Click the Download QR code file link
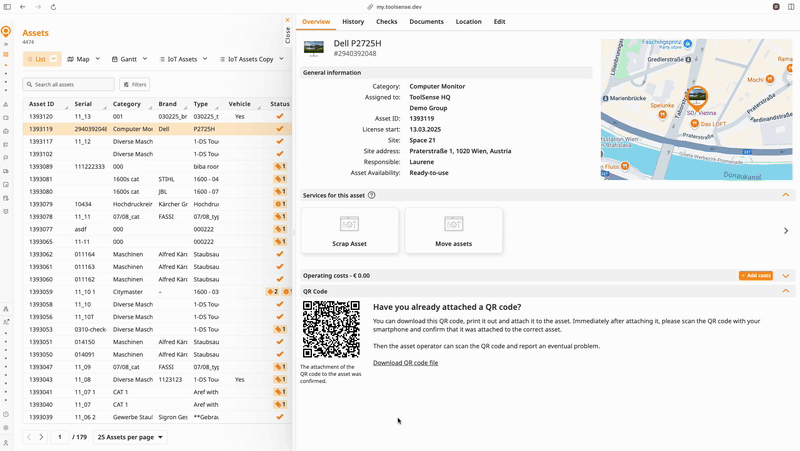This screenshot has width=800, height=451. point(405,363)
